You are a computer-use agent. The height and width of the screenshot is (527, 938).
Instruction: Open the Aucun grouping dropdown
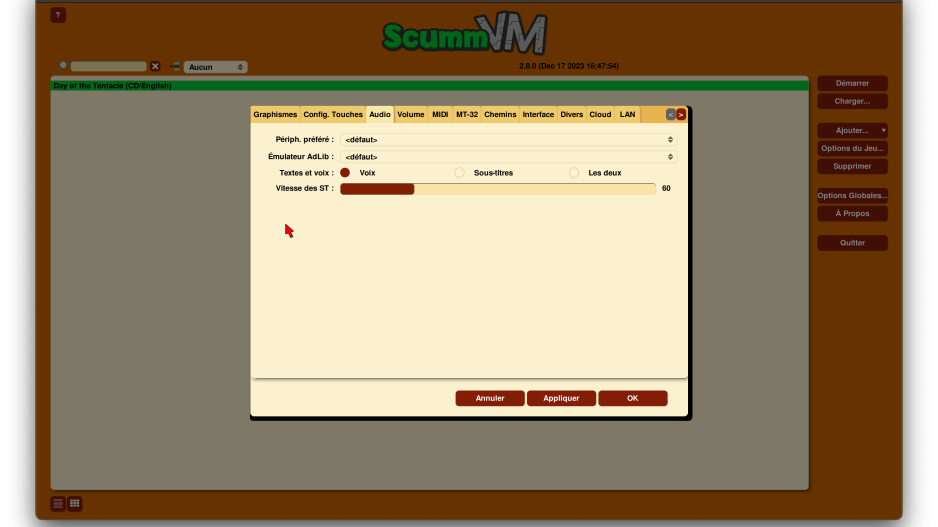215,67
